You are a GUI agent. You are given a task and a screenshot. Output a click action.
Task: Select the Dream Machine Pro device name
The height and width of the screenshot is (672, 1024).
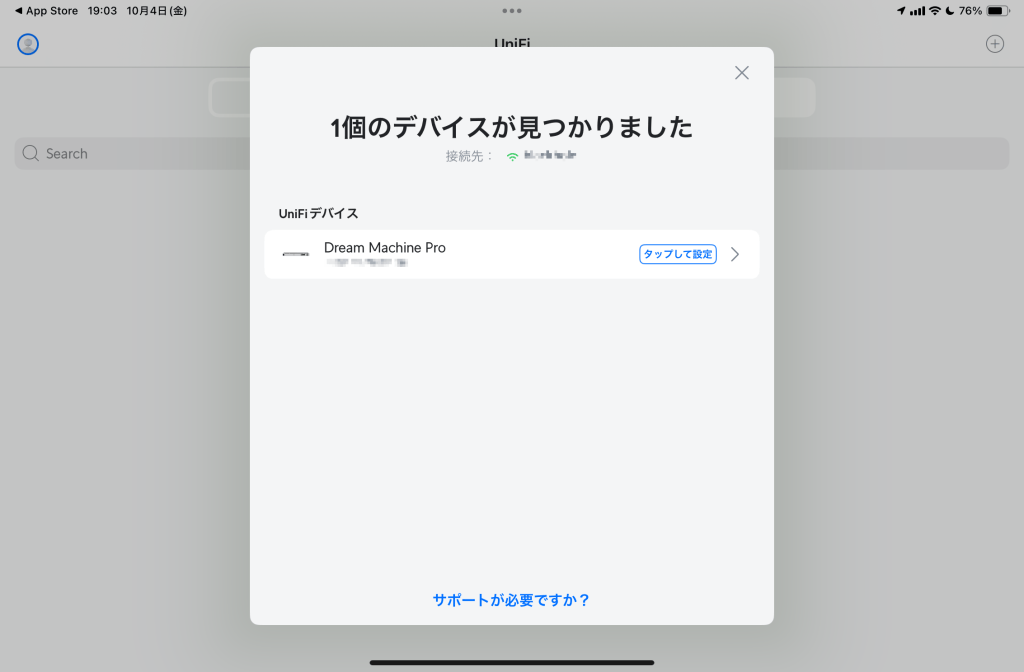click(385, 248)
